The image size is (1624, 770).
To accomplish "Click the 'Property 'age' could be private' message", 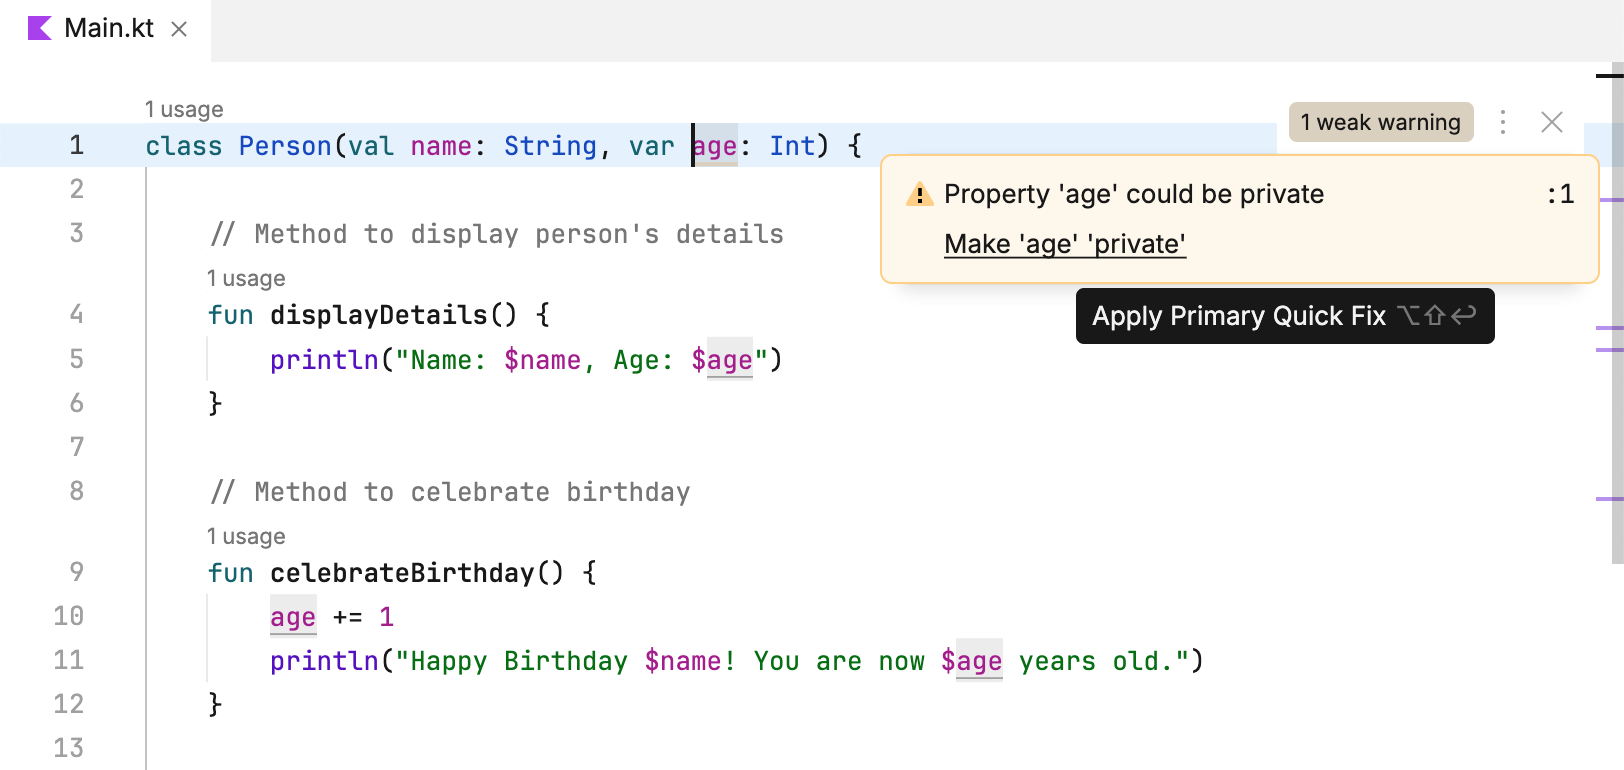I will click(1134, 194).
